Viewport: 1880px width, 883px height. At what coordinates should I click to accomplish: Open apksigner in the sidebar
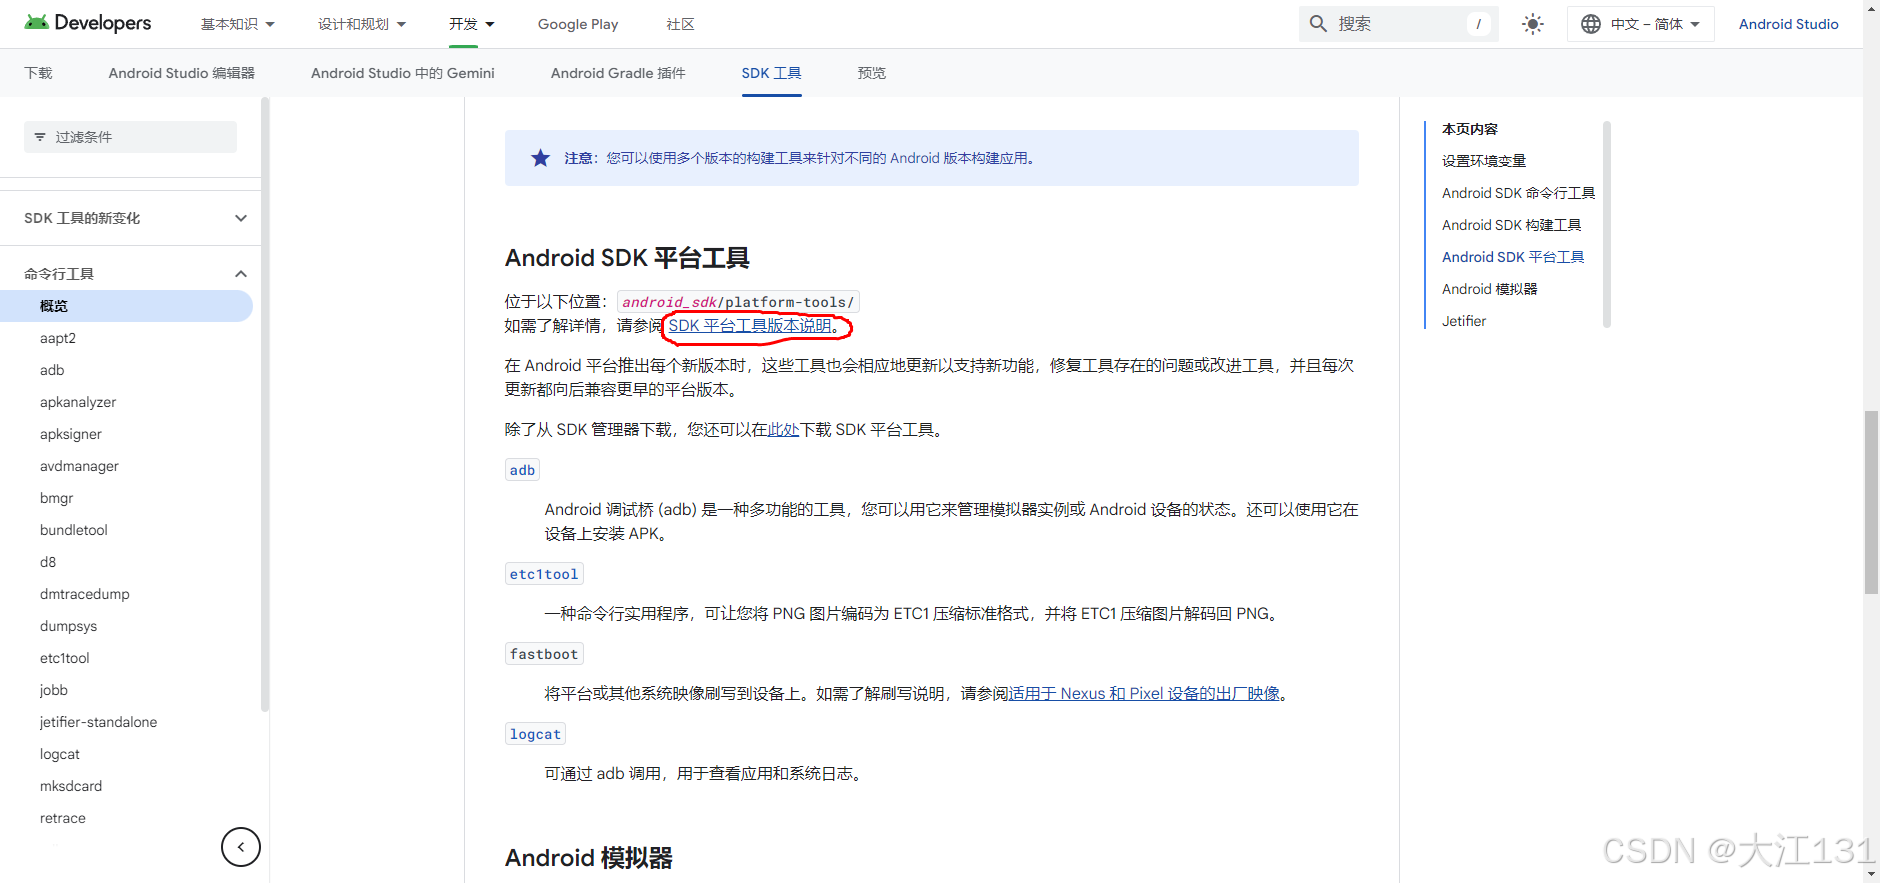coord(71,434)
